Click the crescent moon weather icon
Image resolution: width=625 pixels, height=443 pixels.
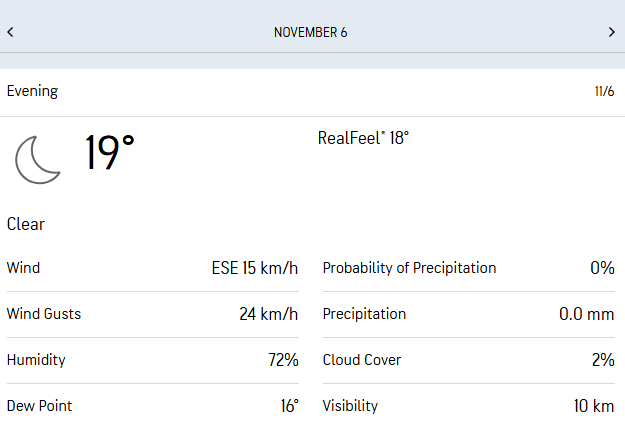click(x=37, y=159)
